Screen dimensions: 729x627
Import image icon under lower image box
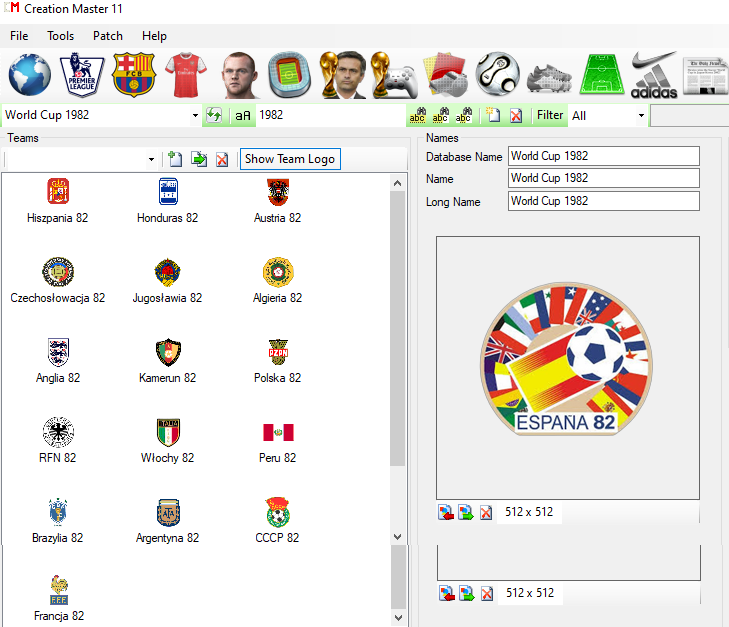click(447, 594)
